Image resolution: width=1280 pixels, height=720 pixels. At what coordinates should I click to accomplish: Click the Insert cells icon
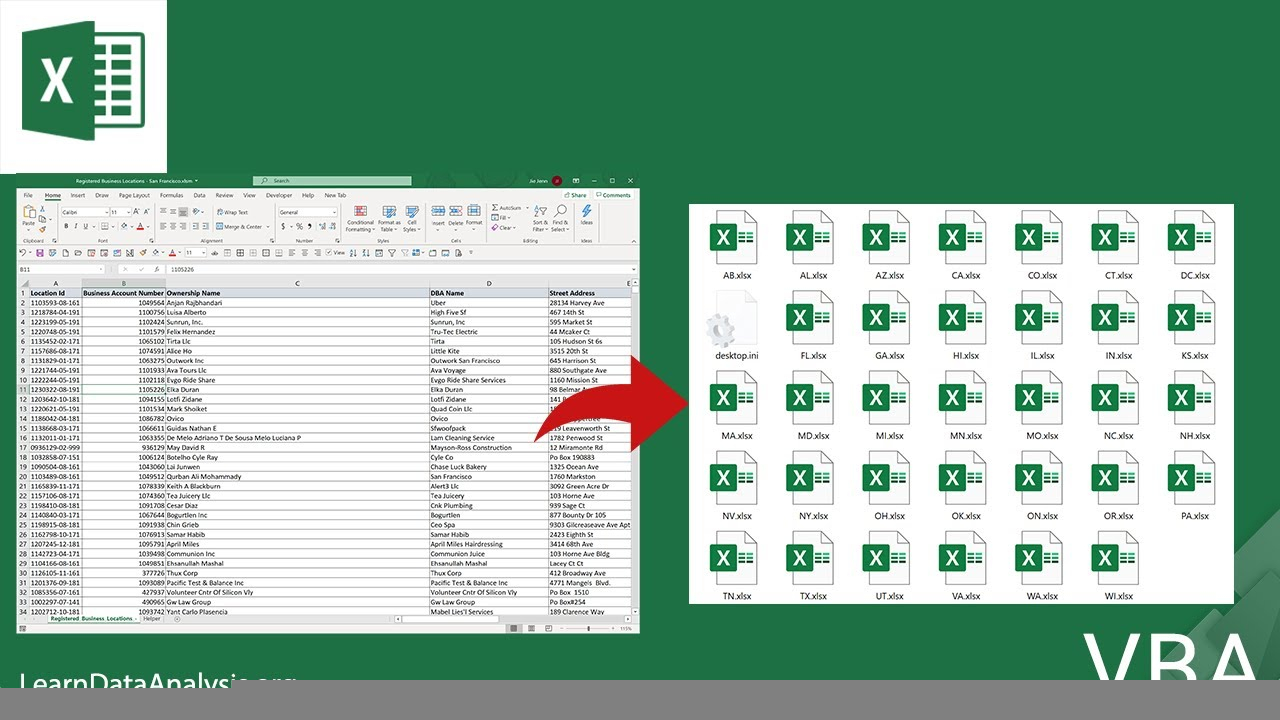(438, 211)
